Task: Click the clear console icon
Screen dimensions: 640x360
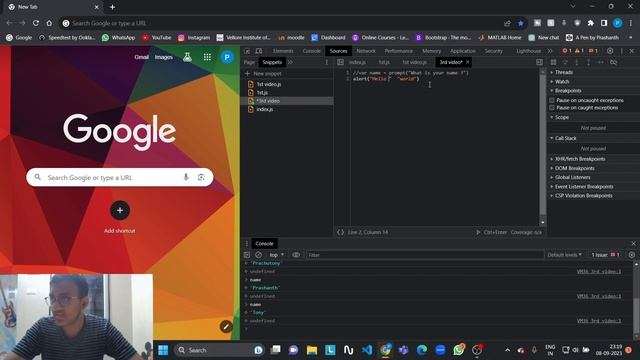Action: click(x=258, y=255)
